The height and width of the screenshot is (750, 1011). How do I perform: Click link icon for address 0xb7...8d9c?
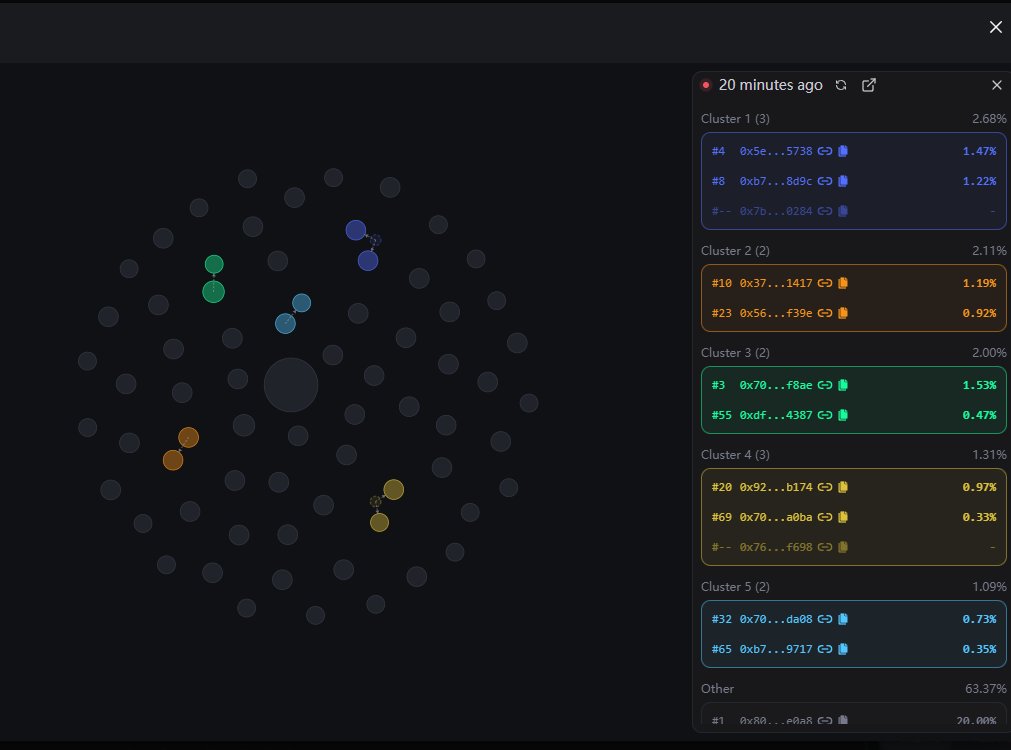[x=825, y=181]
